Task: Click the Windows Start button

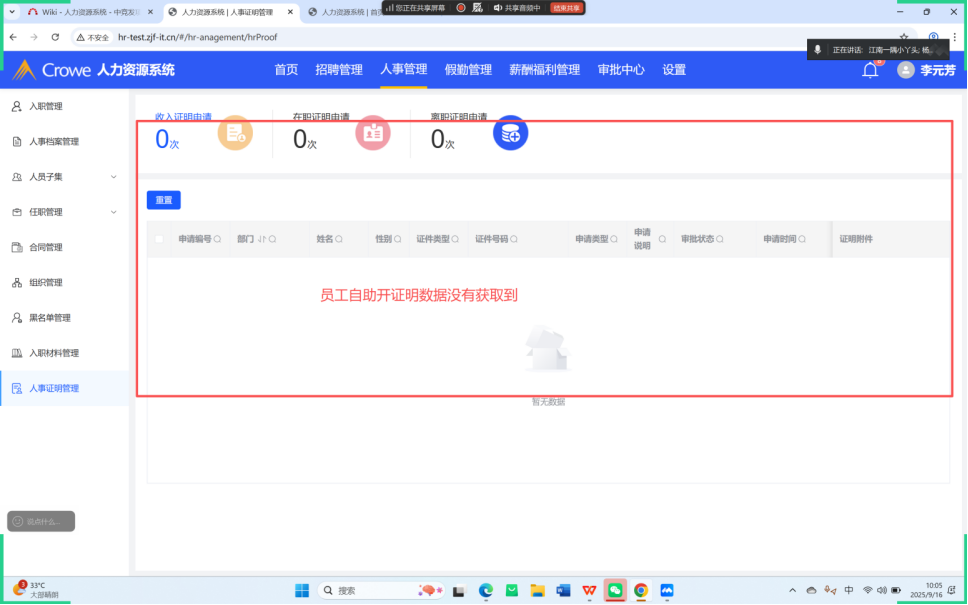Action: coord(302,590)
